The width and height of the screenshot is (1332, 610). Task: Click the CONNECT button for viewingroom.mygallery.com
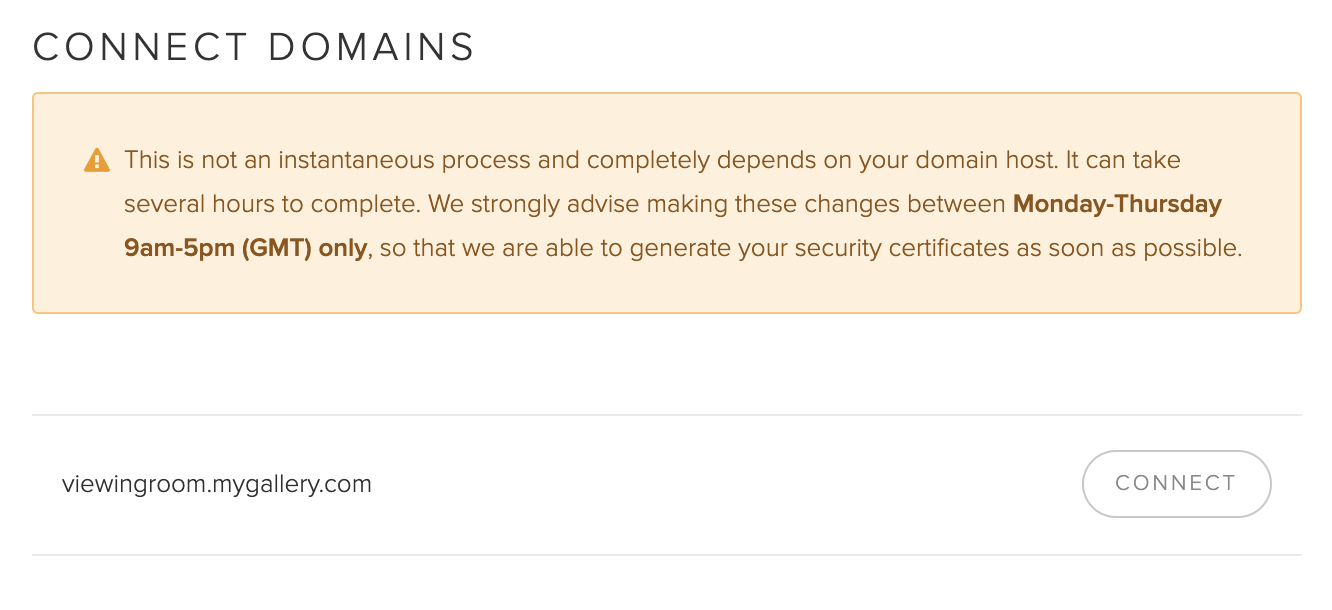point(1176,484)
